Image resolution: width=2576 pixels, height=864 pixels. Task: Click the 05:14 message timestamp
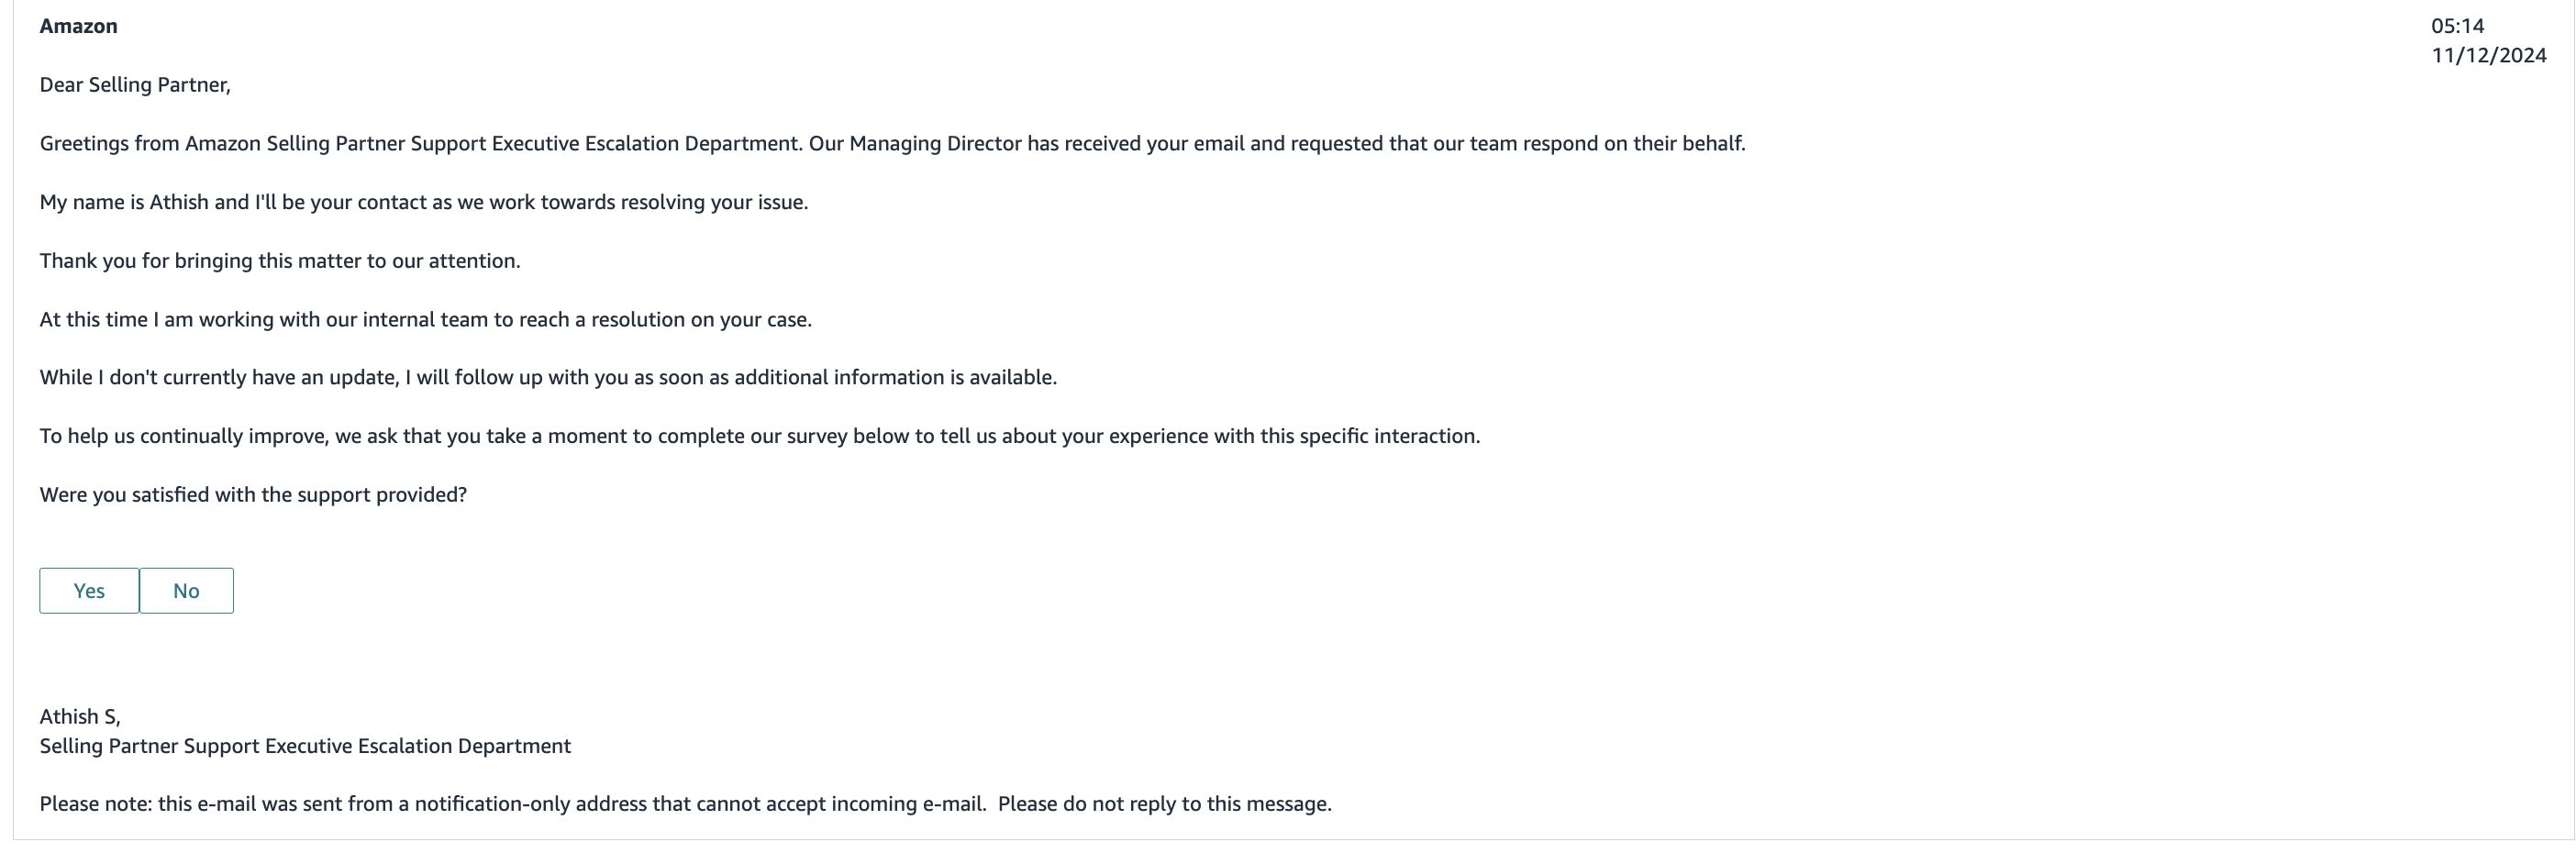pos(2458,26)
